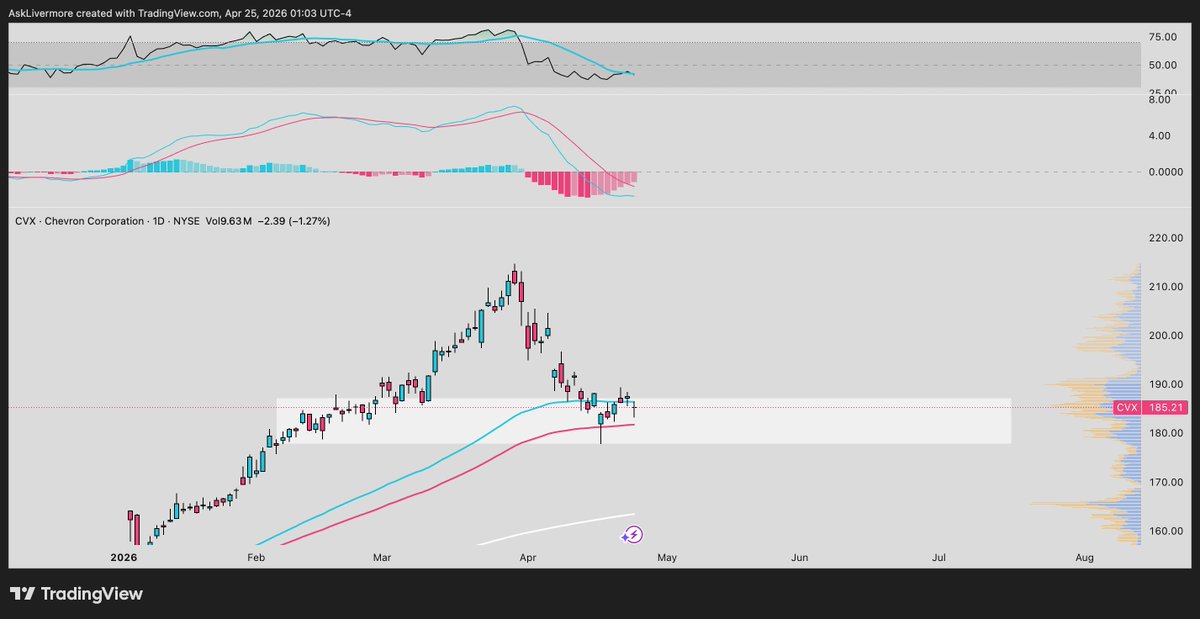
Task: Click the 'Aug' label on time axis
Action: pyautogui.click(x=1085, y=557)
